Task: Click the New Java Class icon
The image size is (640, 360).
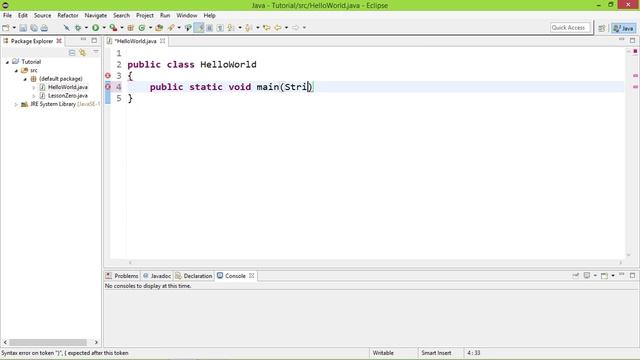Action: (142, 28)
